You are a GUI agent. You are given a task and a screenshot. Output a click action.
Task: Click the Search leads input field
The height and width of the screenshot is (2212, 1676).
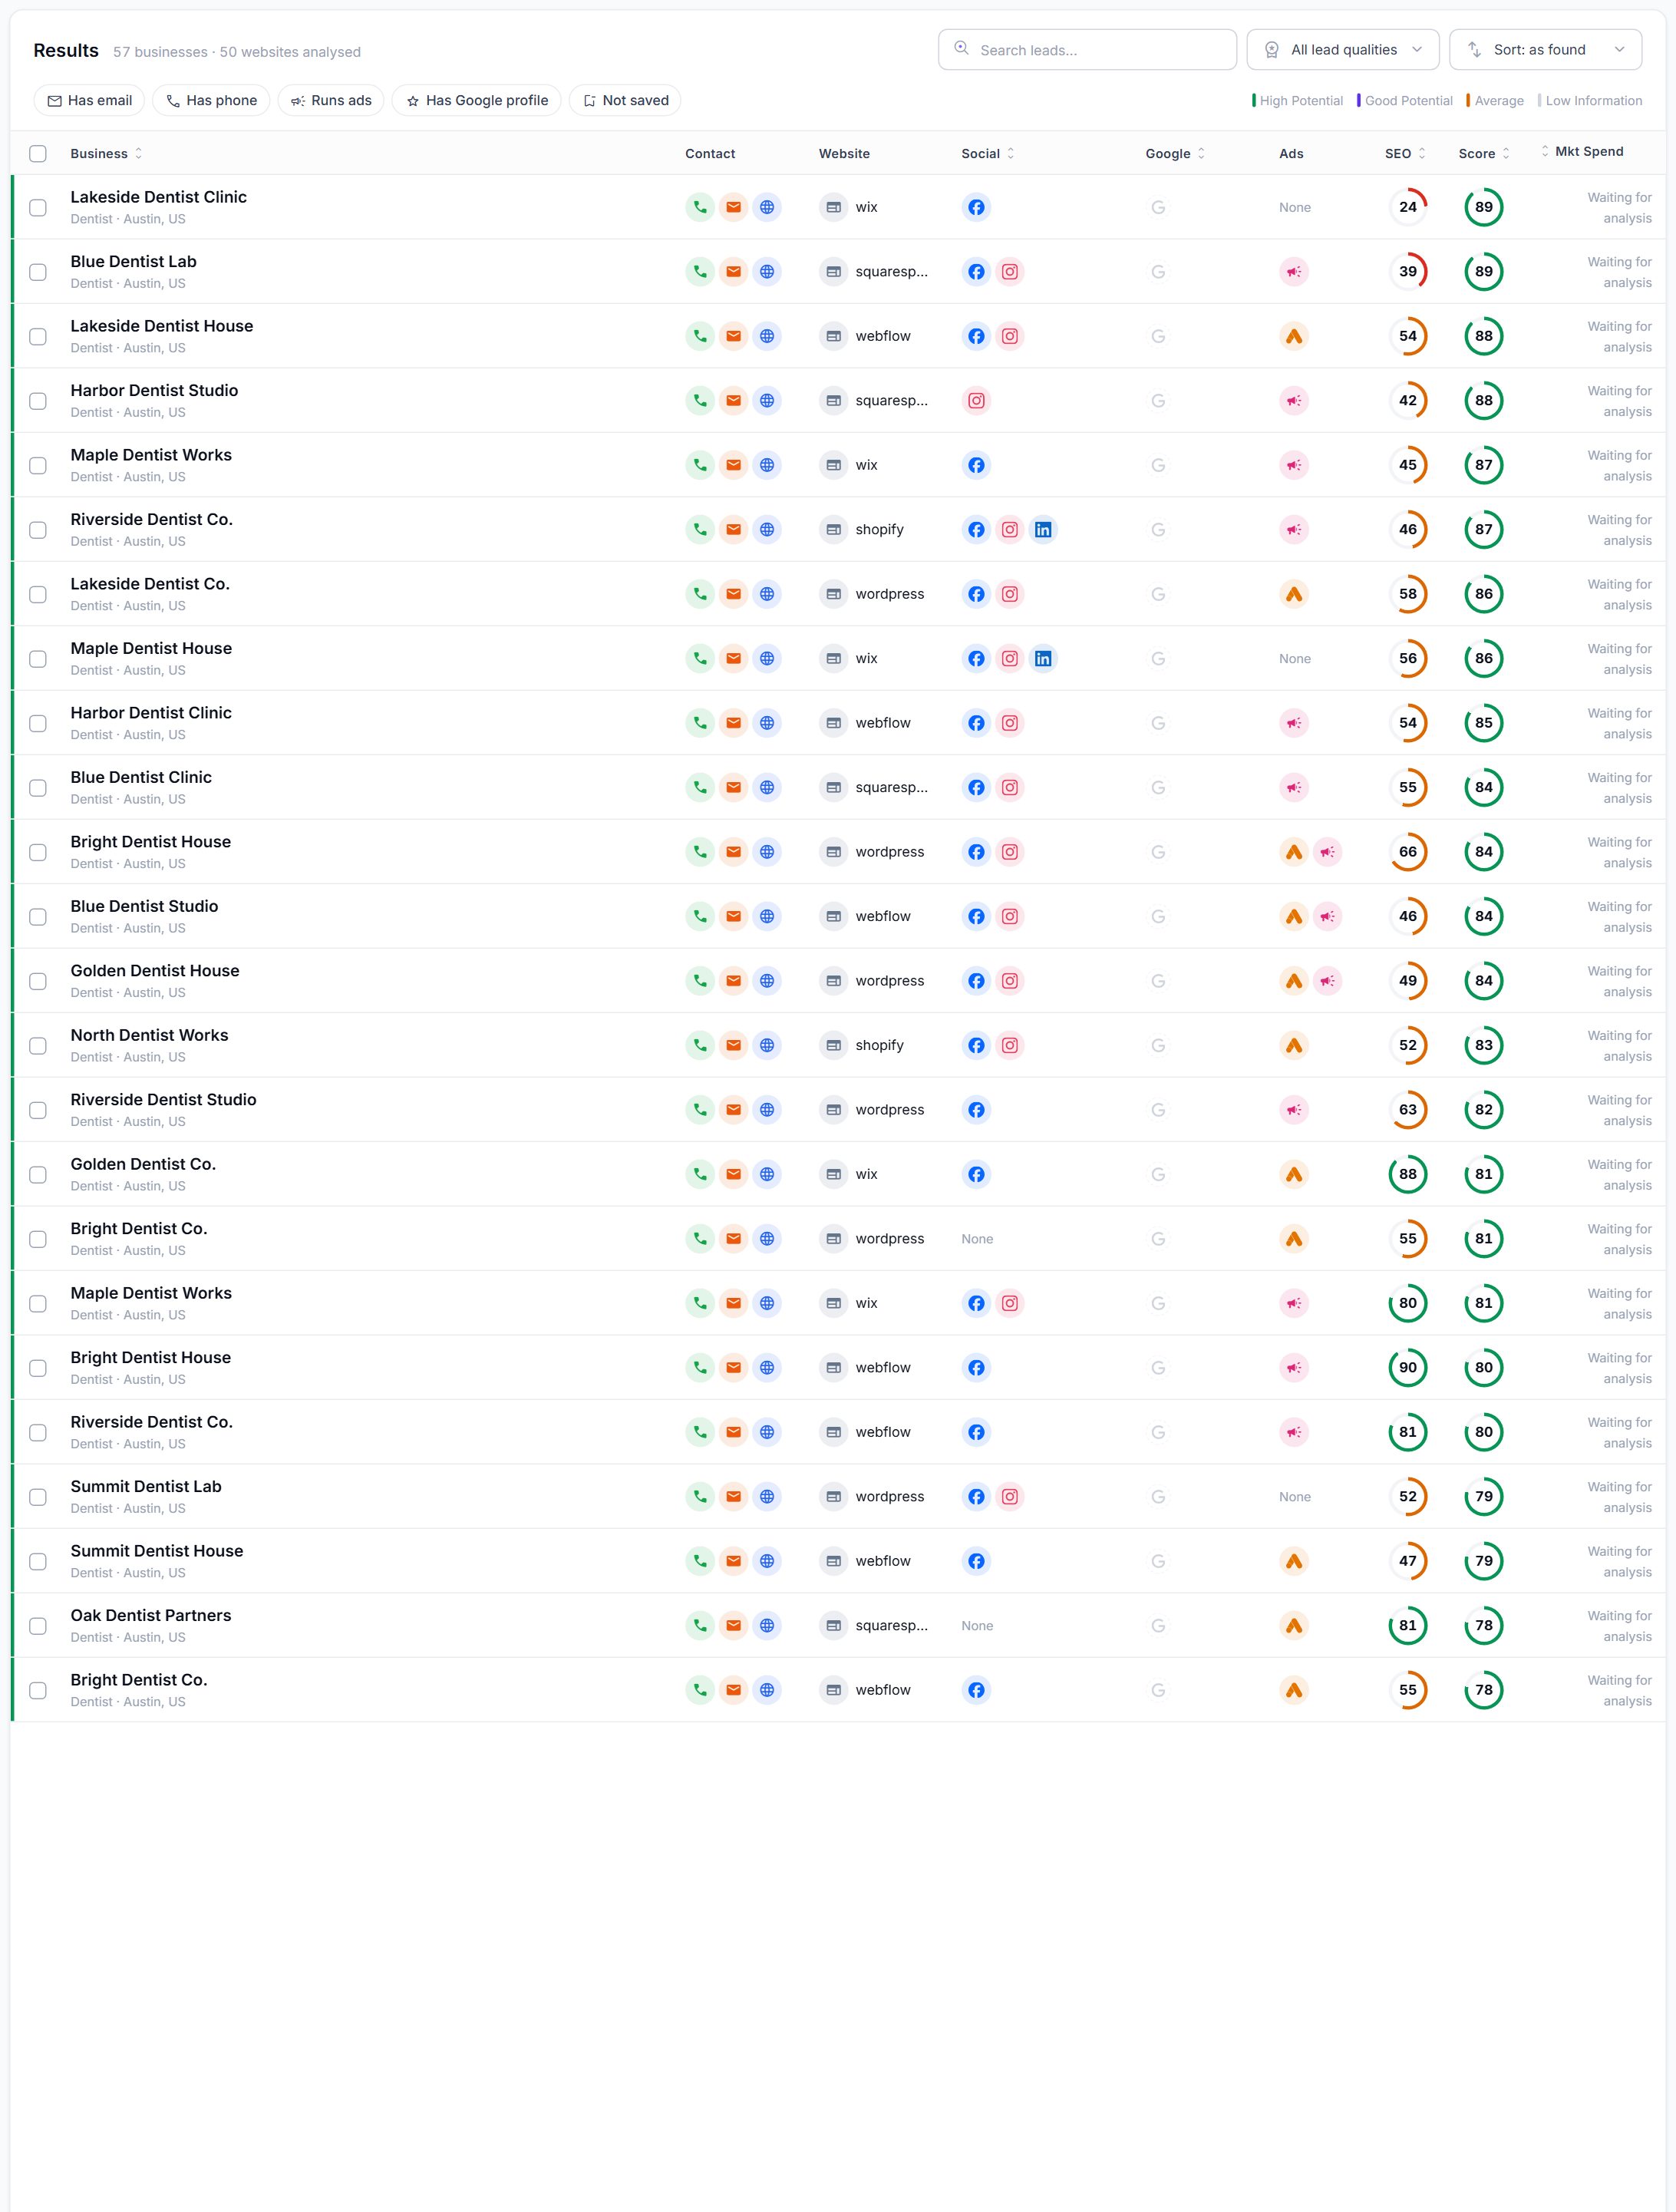click(1087, 50)
